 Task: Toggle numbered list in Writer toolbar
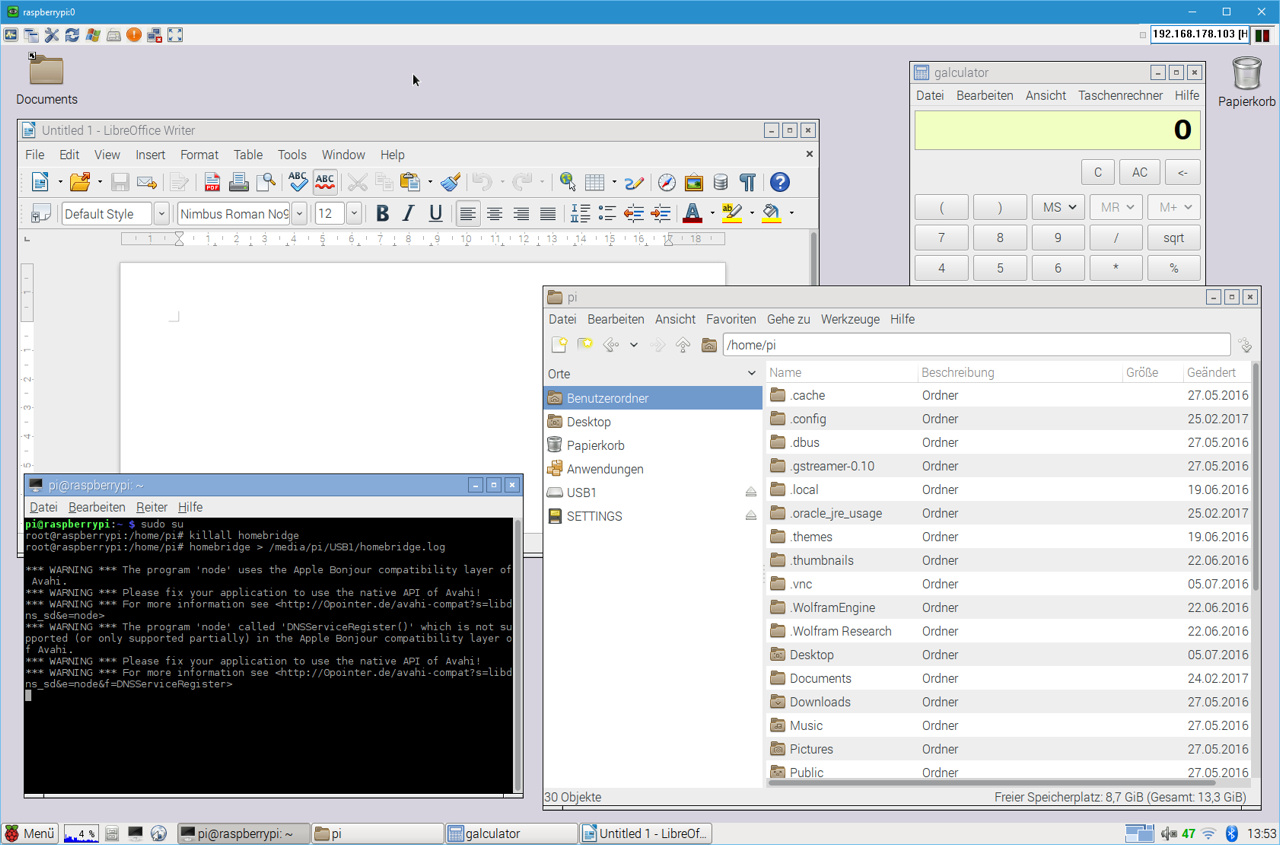coord(580,213)
